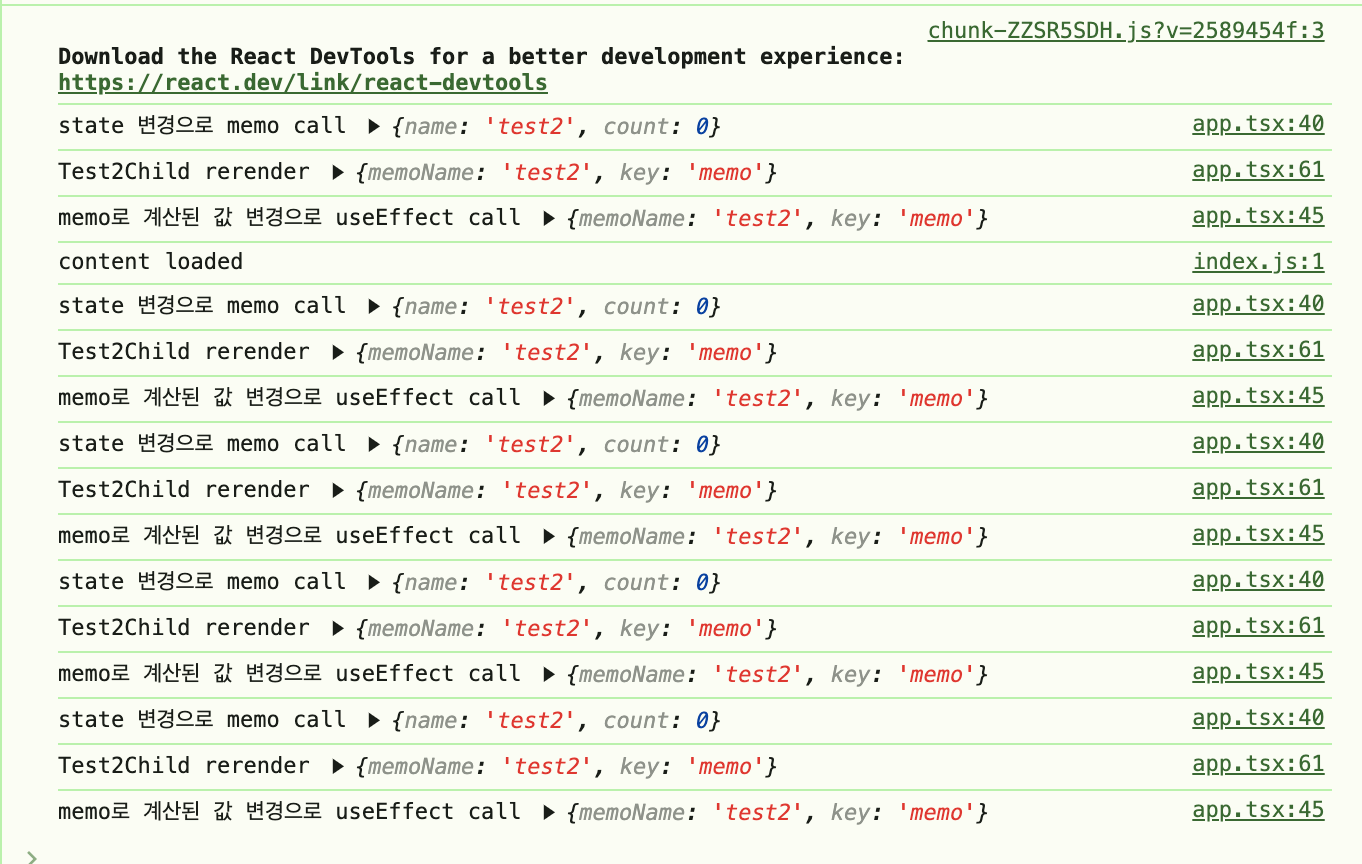Viewport: 1362px width, 864px height.
Task: Open the topmost app.tsx:61 source link
Action: tap(1258, 171)
